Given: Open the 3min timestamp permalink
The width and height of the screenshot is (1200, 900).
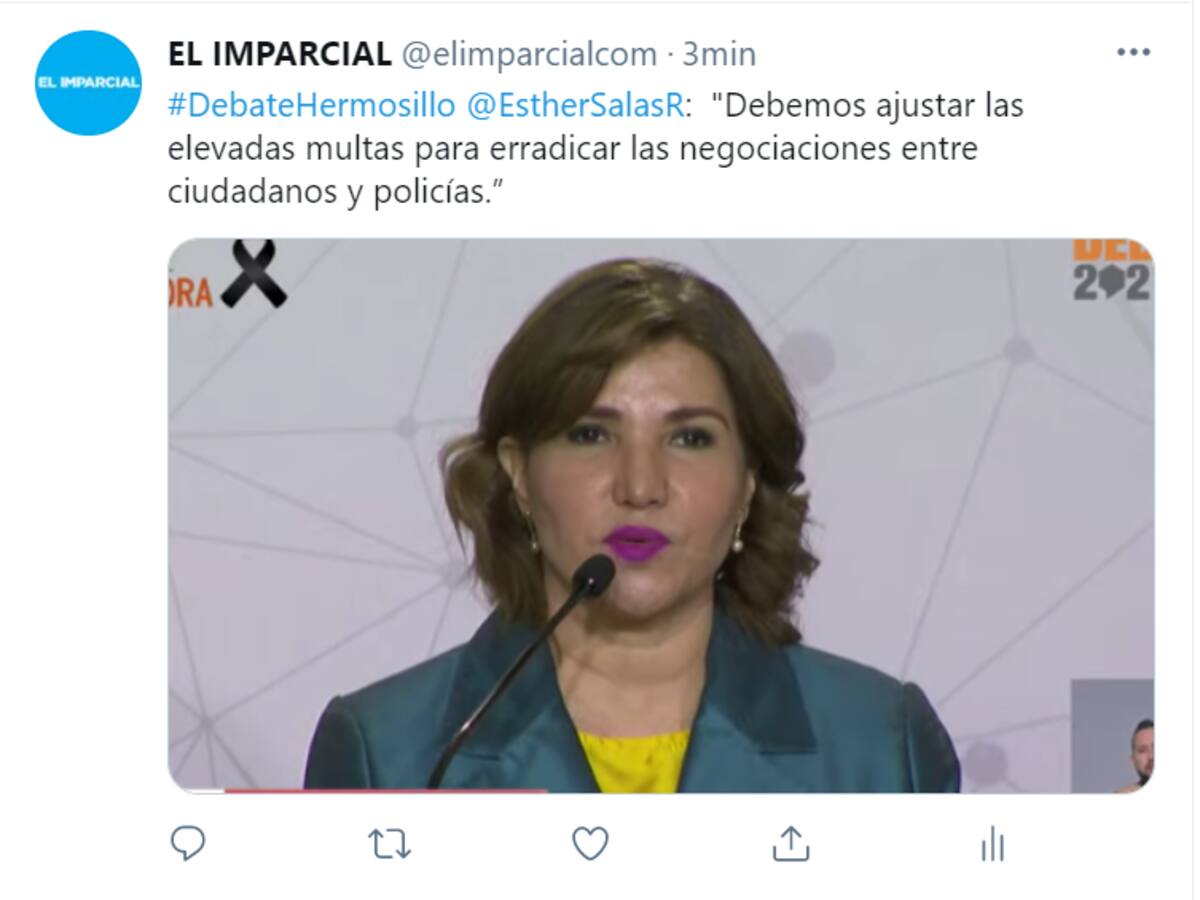Looking at the screenshot, I should [x=720, y=54].
